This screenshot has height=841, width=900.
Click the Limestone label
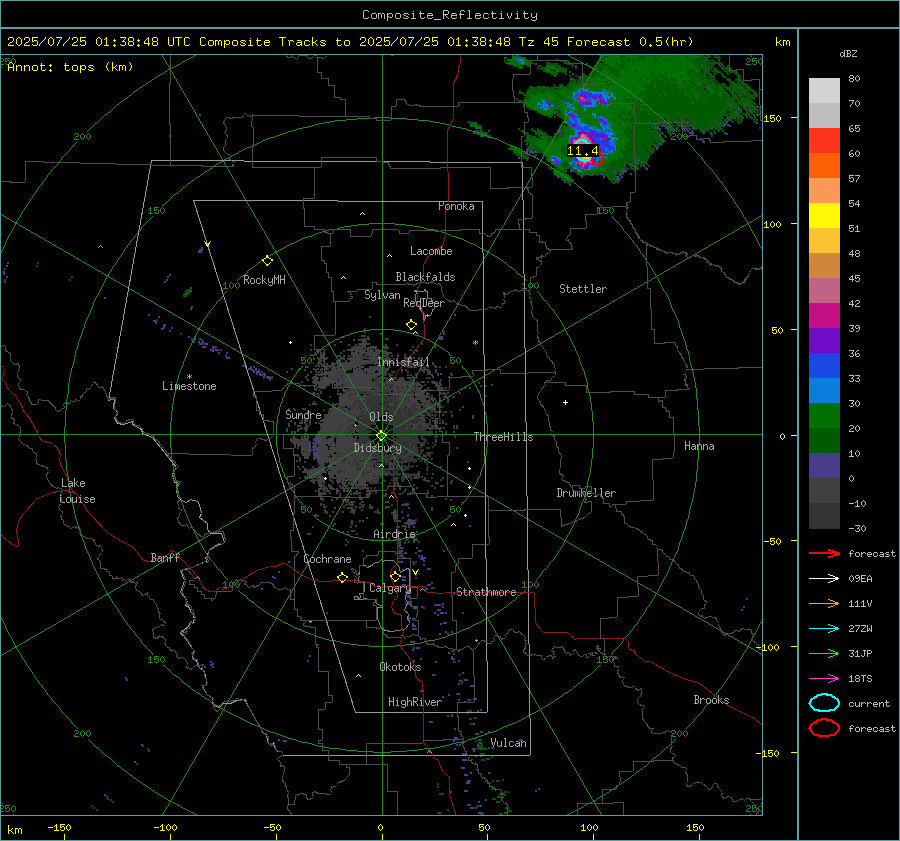click(189, 386)
